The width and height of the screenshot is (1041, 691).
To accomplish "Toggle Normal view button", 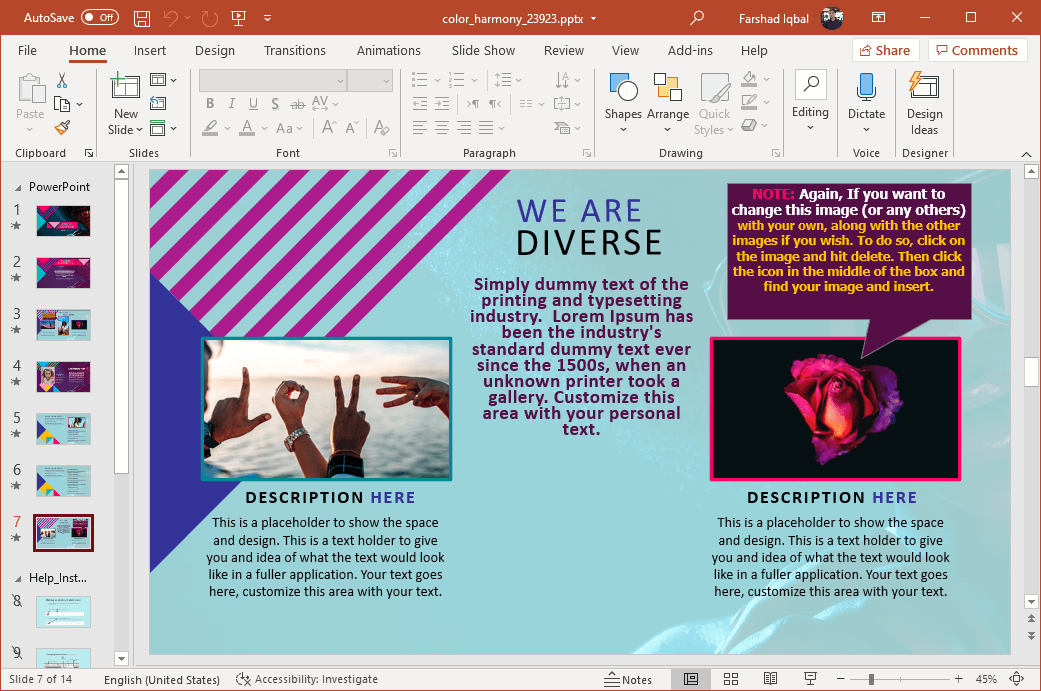I will (691, 679).
